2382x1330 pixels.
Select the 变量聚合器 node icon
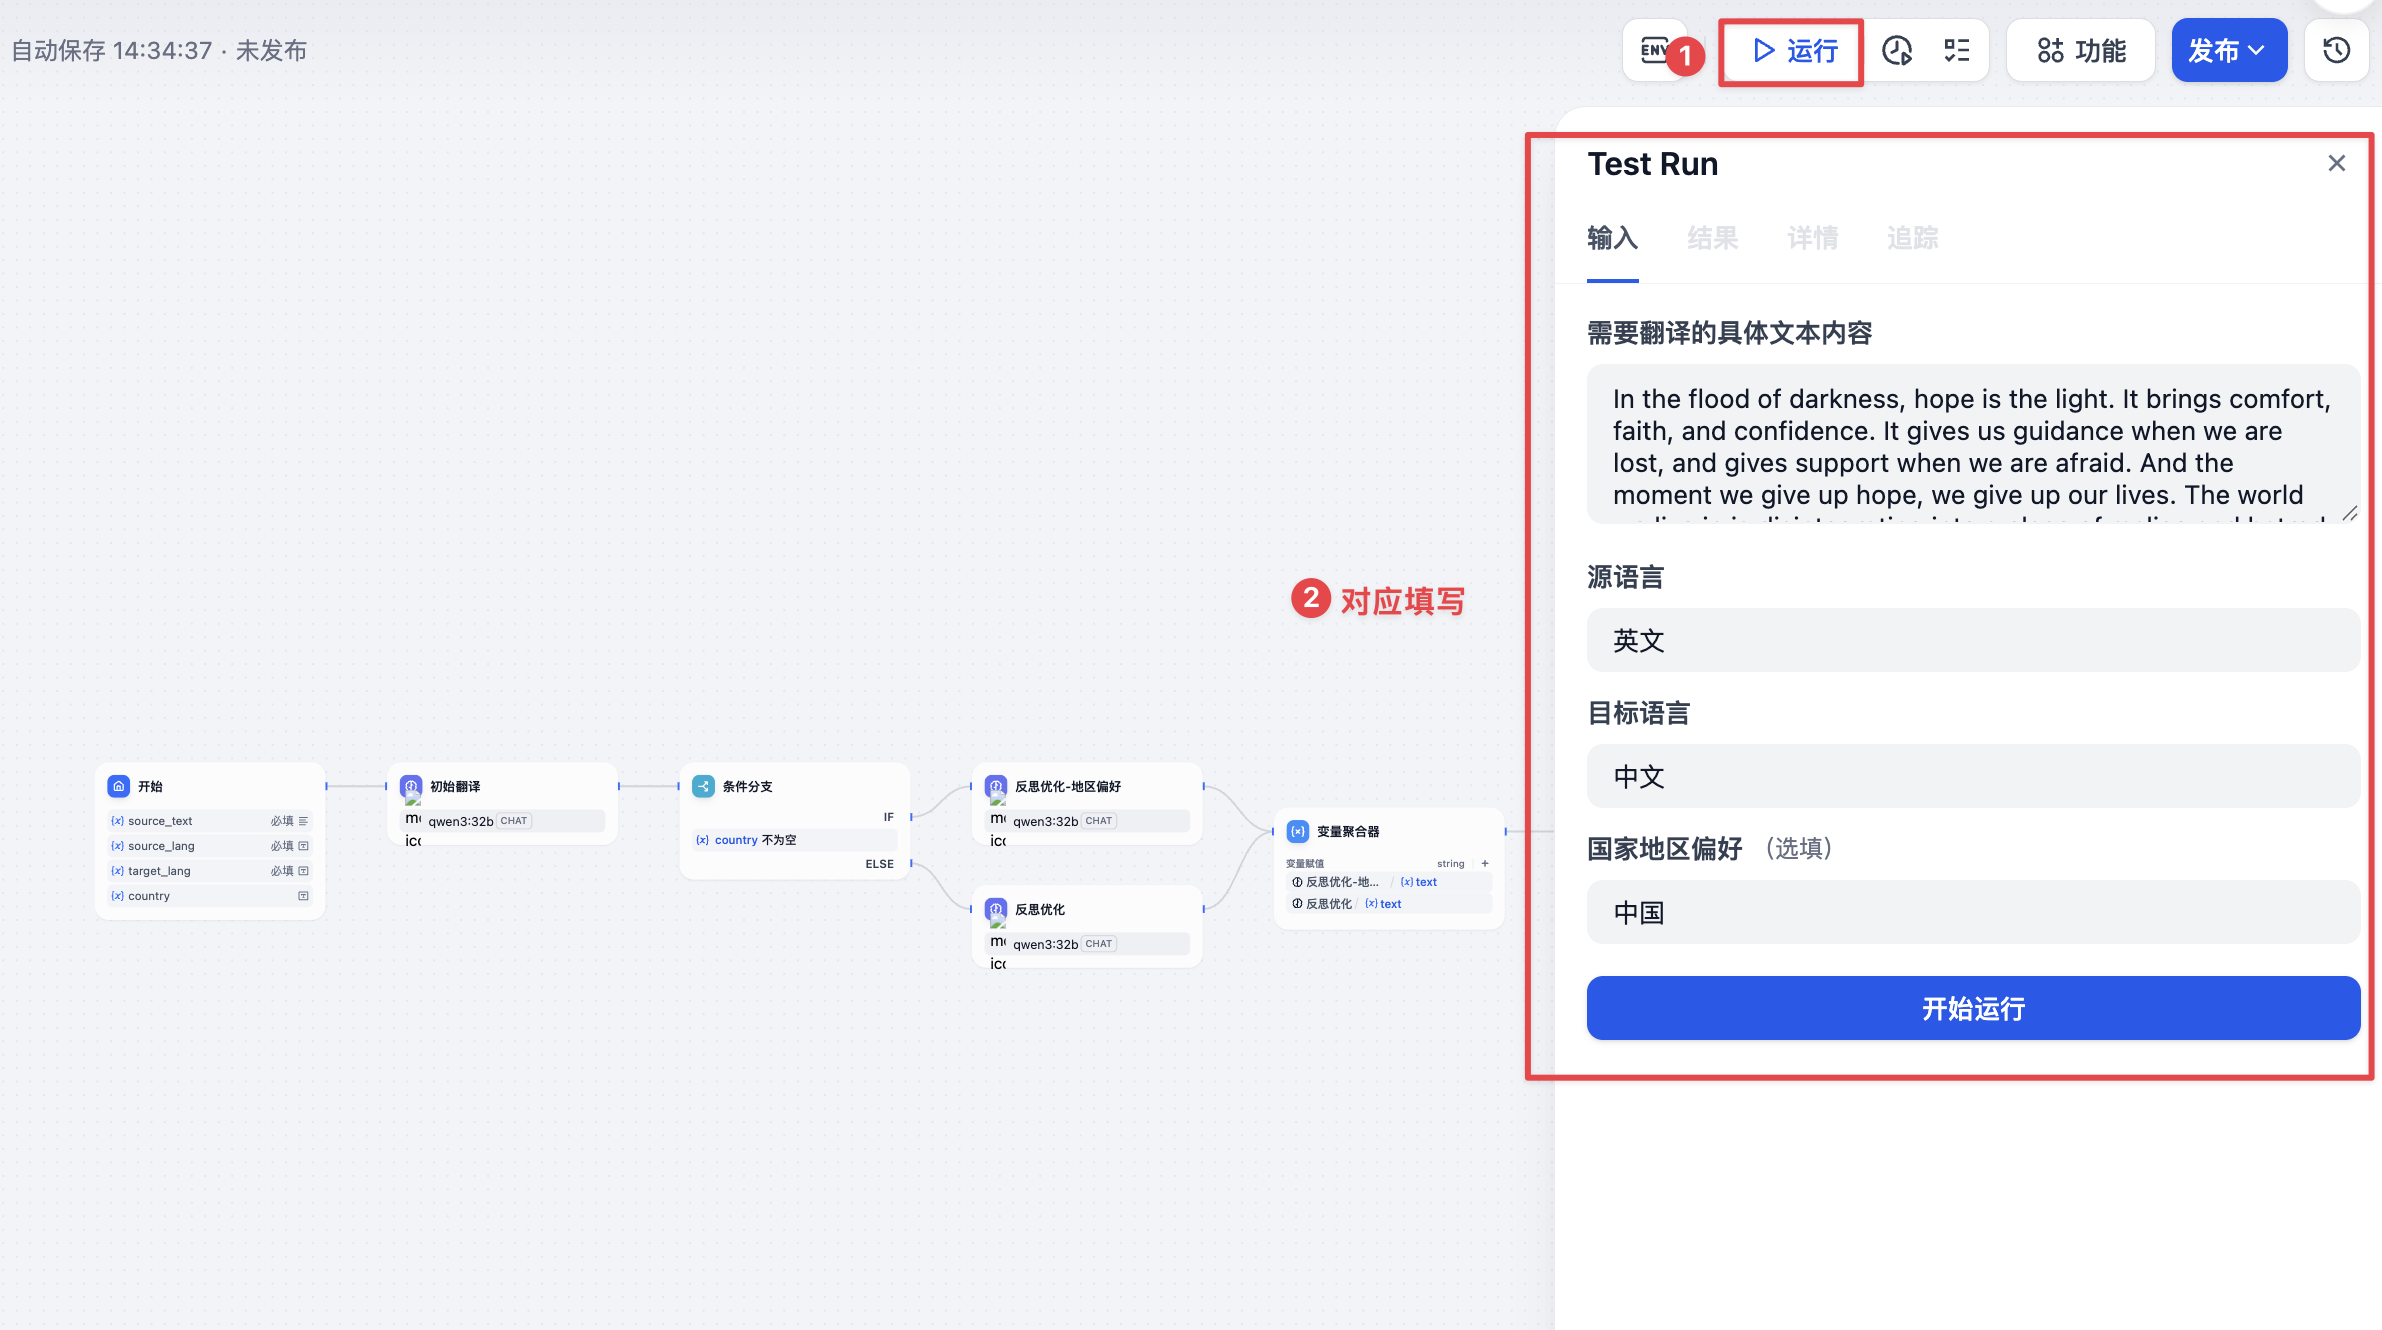(1298, 831)
